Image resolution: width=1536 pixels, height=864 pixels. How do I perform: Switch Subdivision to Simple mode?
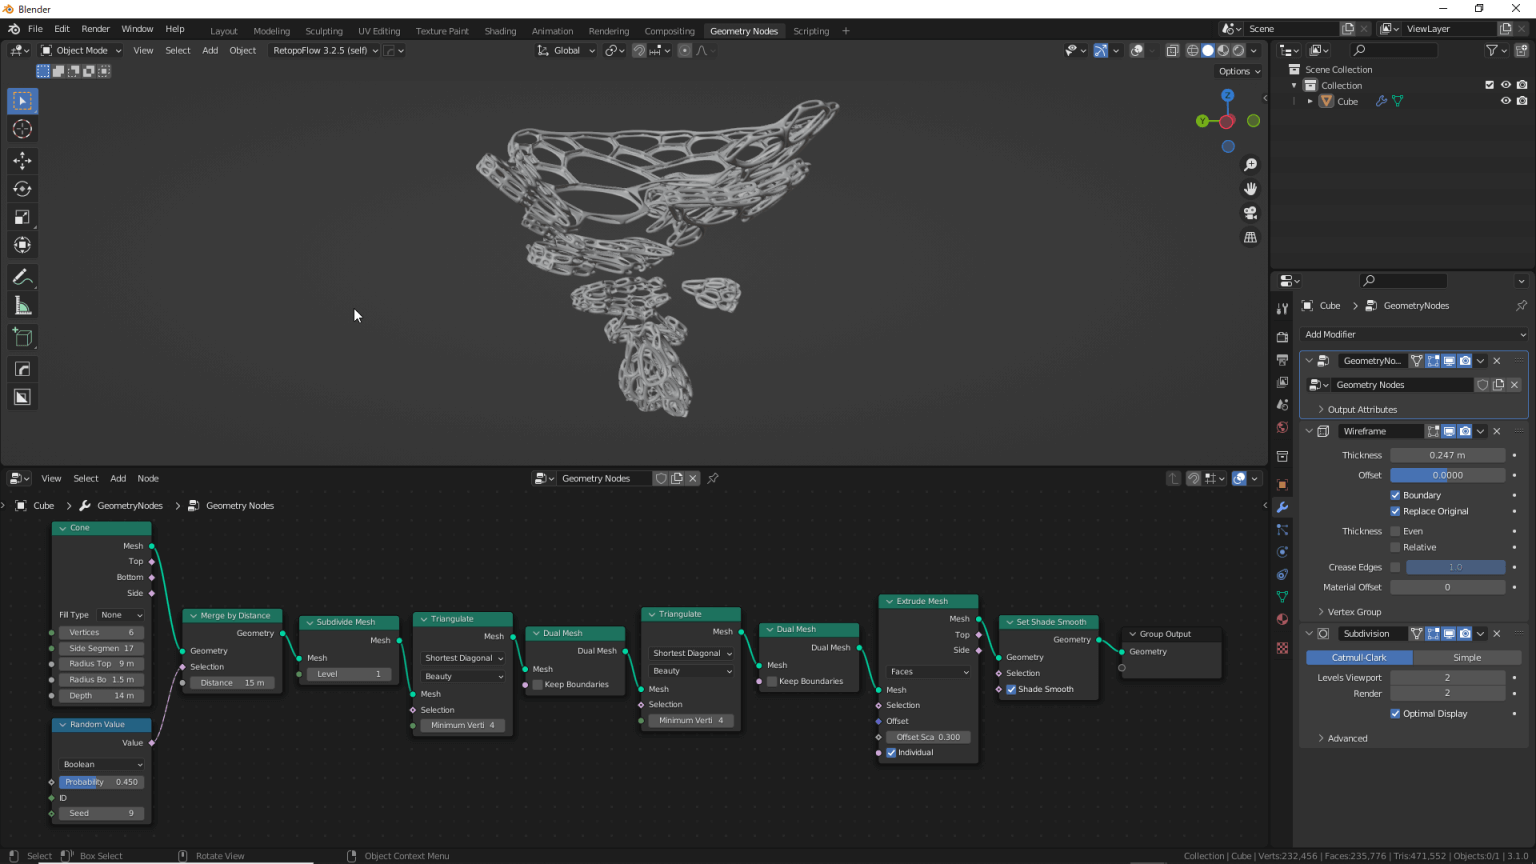[x=1467, y=657]
